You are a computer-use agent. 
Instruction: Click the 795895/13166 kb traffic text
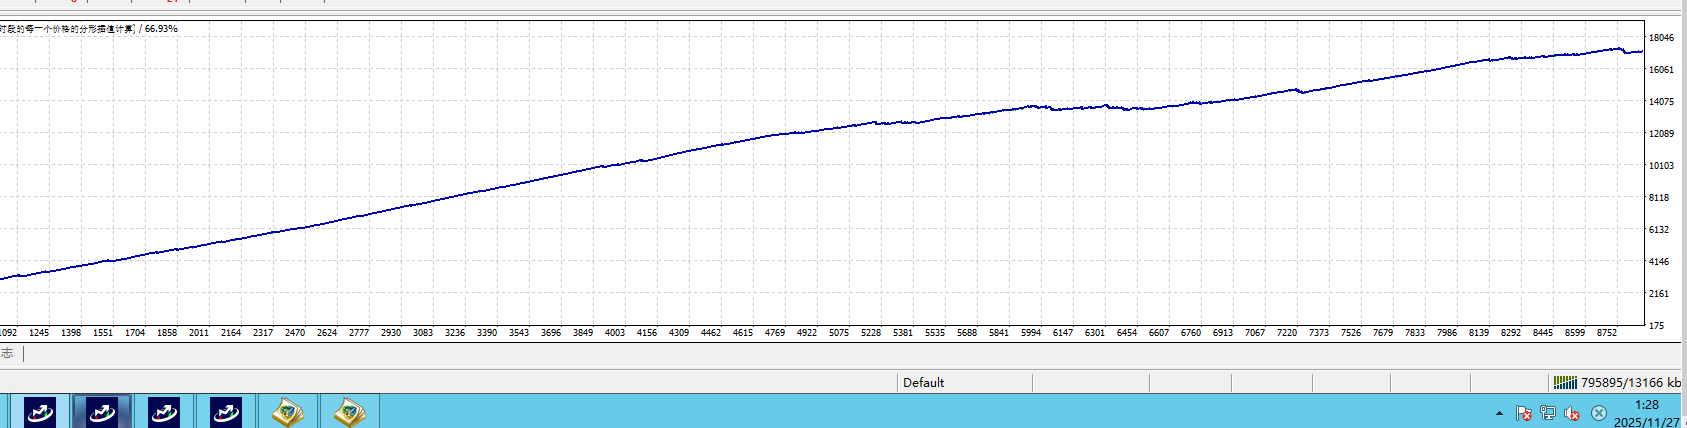(1630, 382)
